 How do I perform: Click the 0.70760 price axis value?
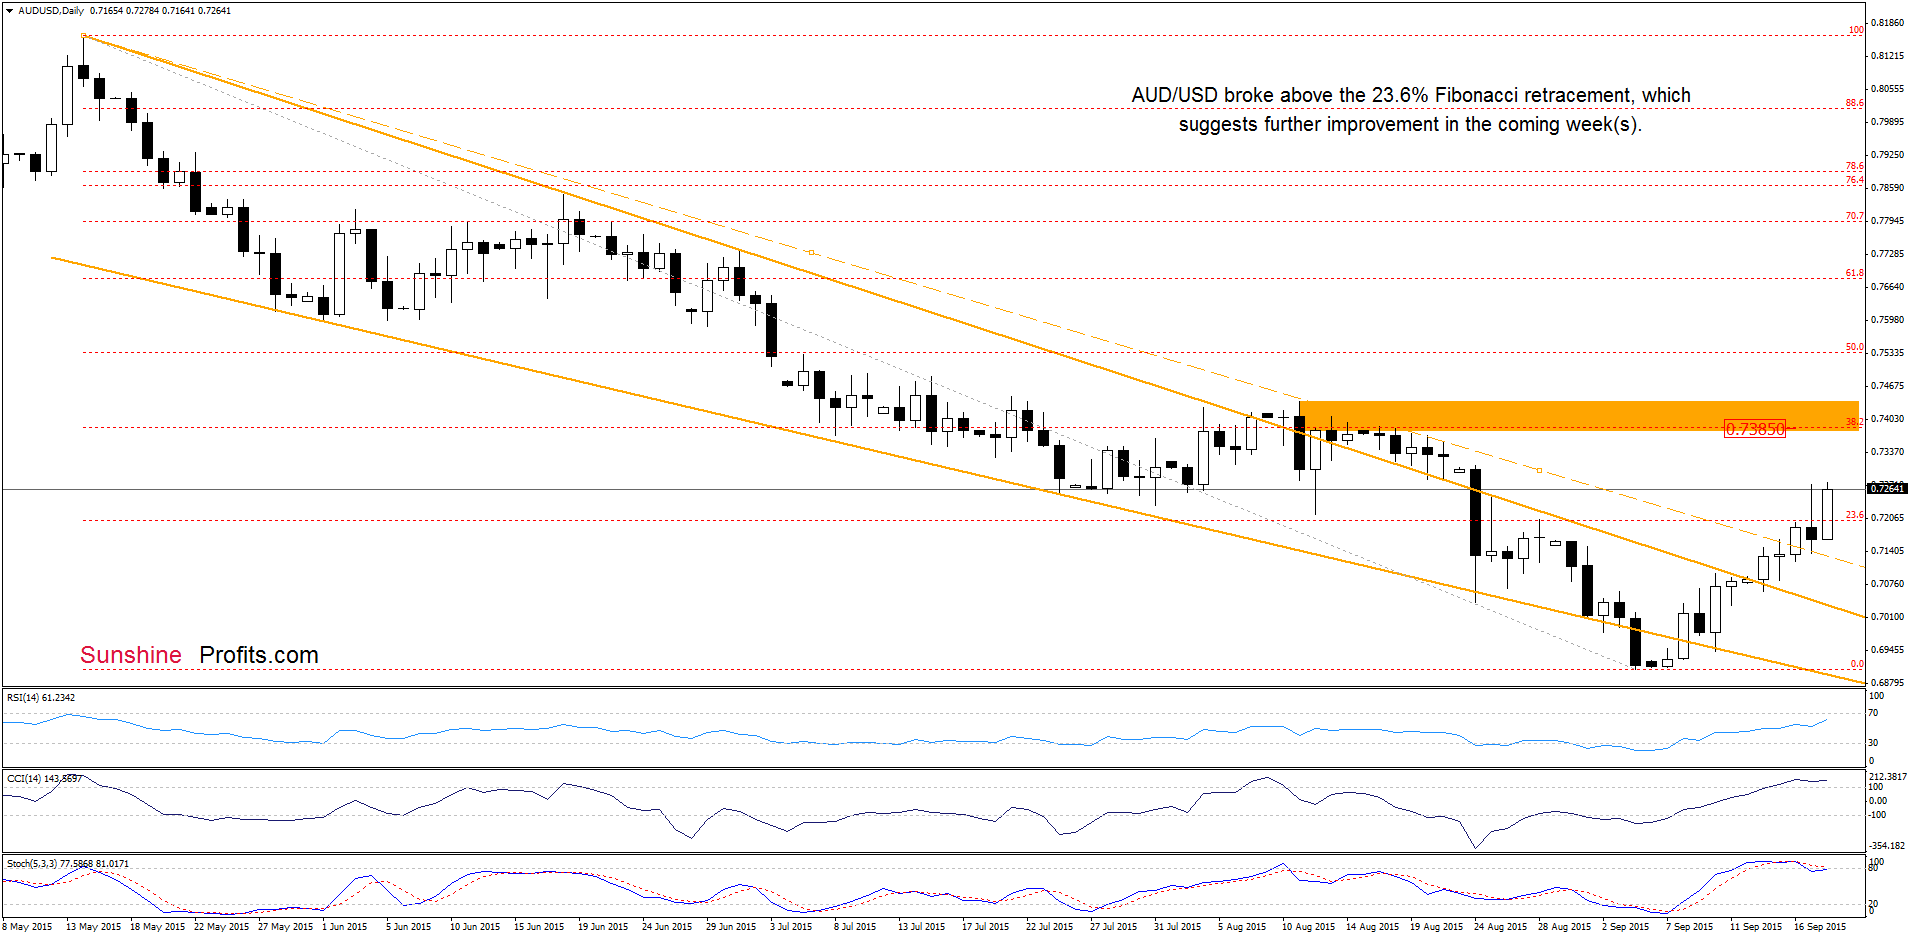(1888, 584)
